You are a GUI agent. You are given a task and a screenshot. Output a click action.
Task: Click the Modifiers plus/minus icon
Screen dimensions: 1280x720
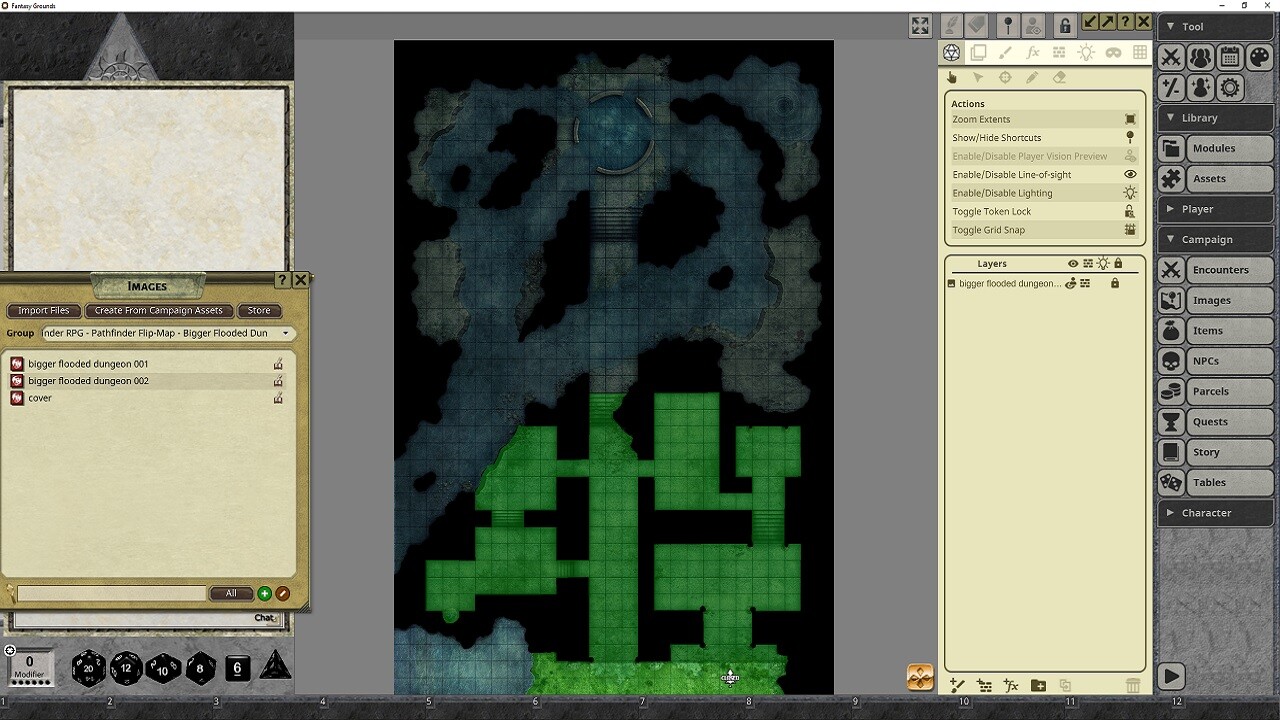(1170, 87)
